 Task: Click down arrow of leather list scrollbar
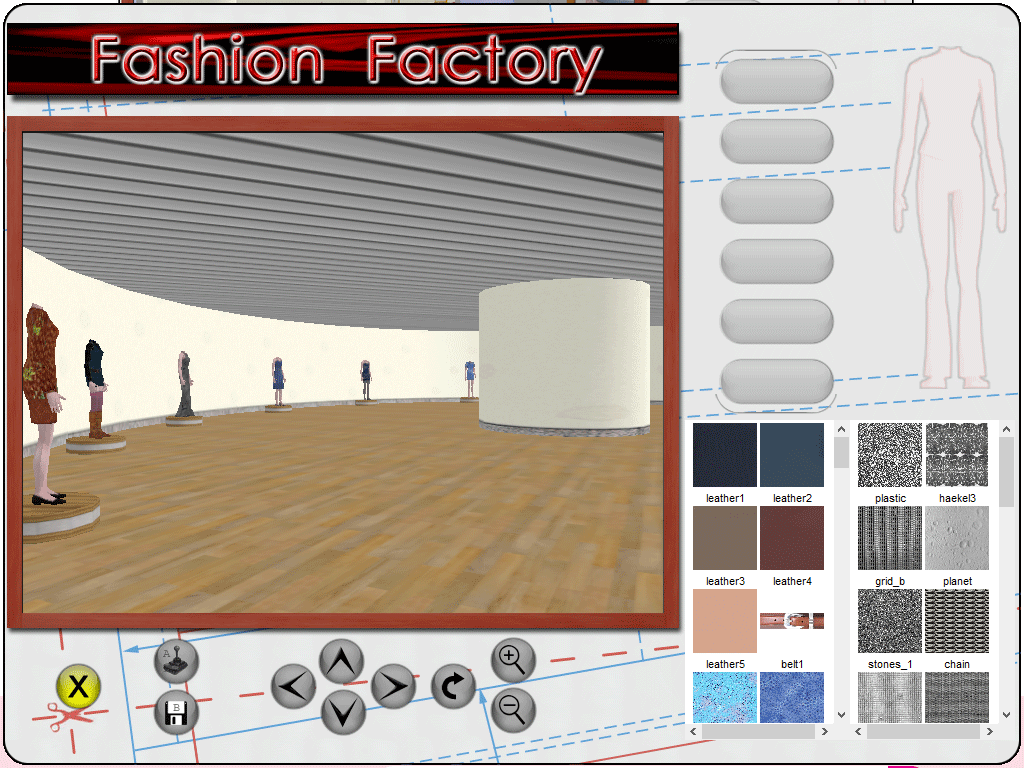[841, 715]
